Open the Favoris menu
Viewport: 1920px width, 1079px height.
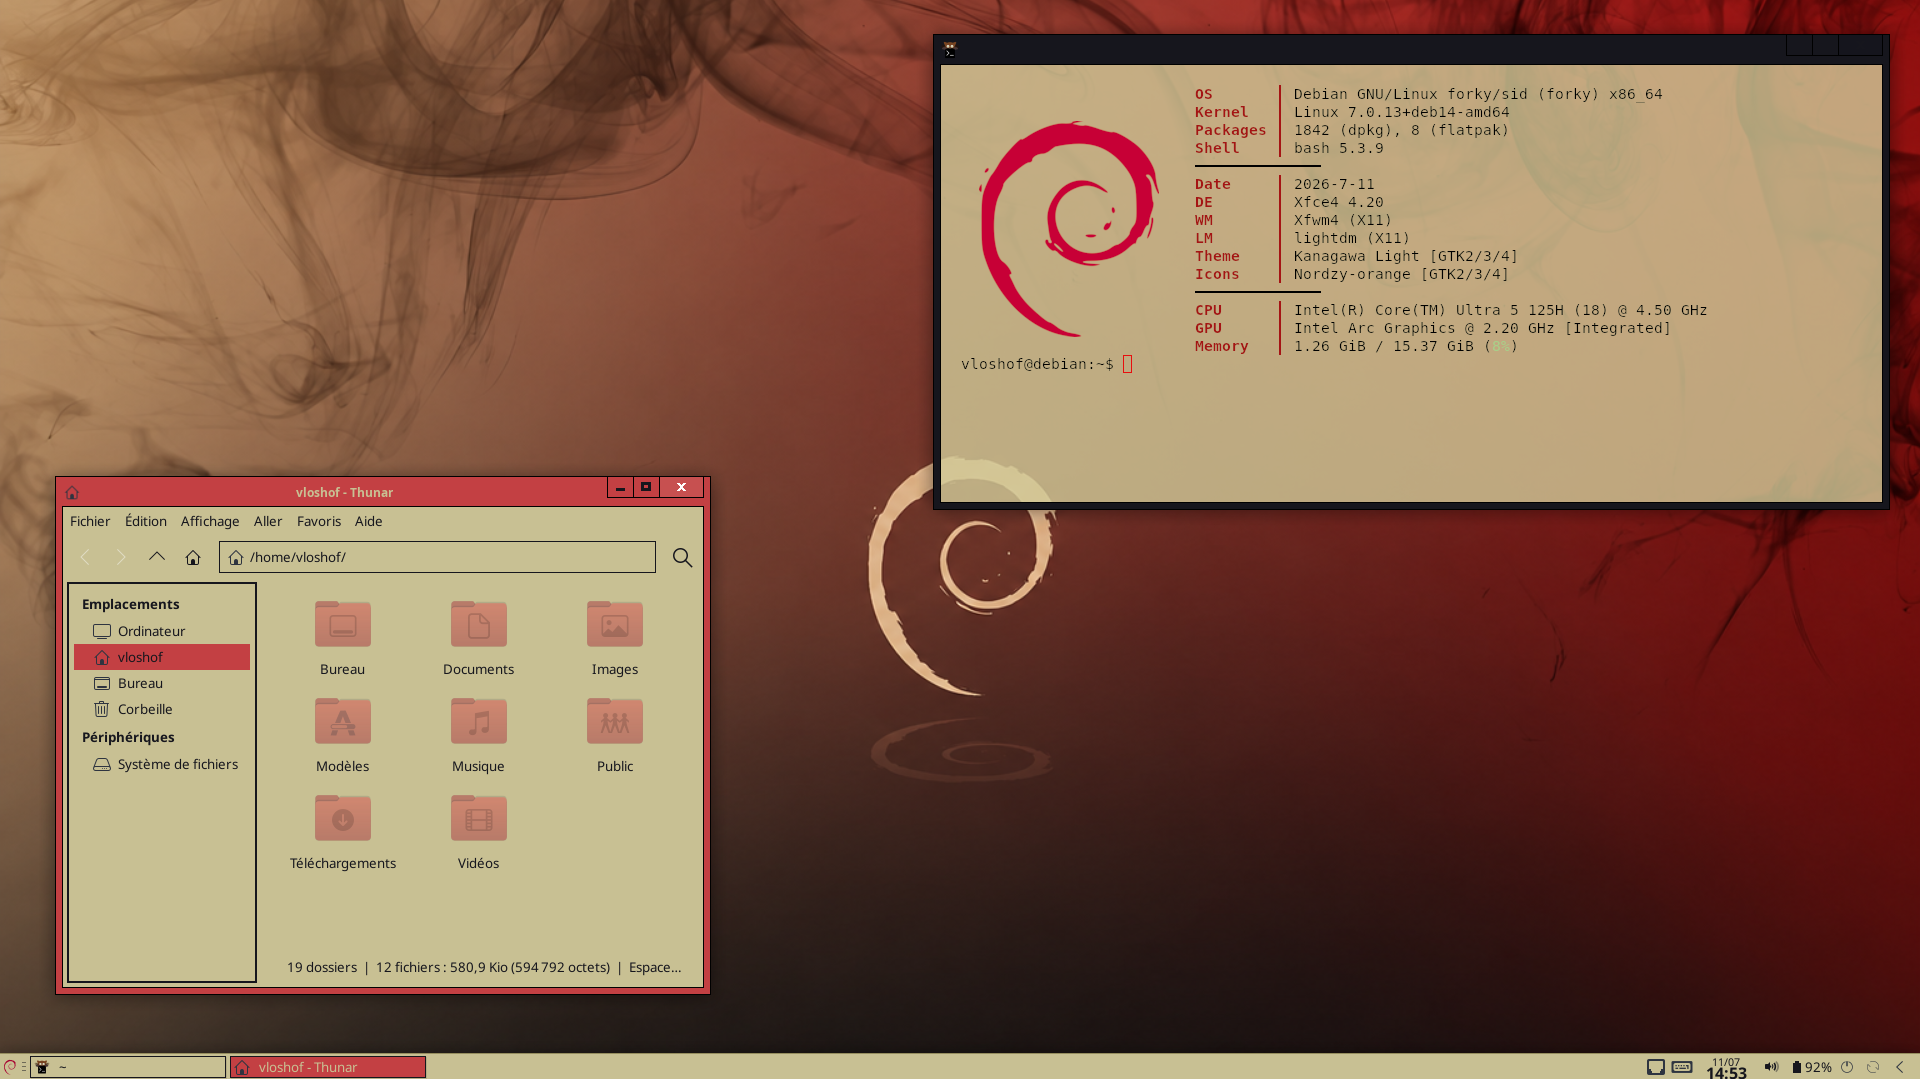tap(319, 521)
